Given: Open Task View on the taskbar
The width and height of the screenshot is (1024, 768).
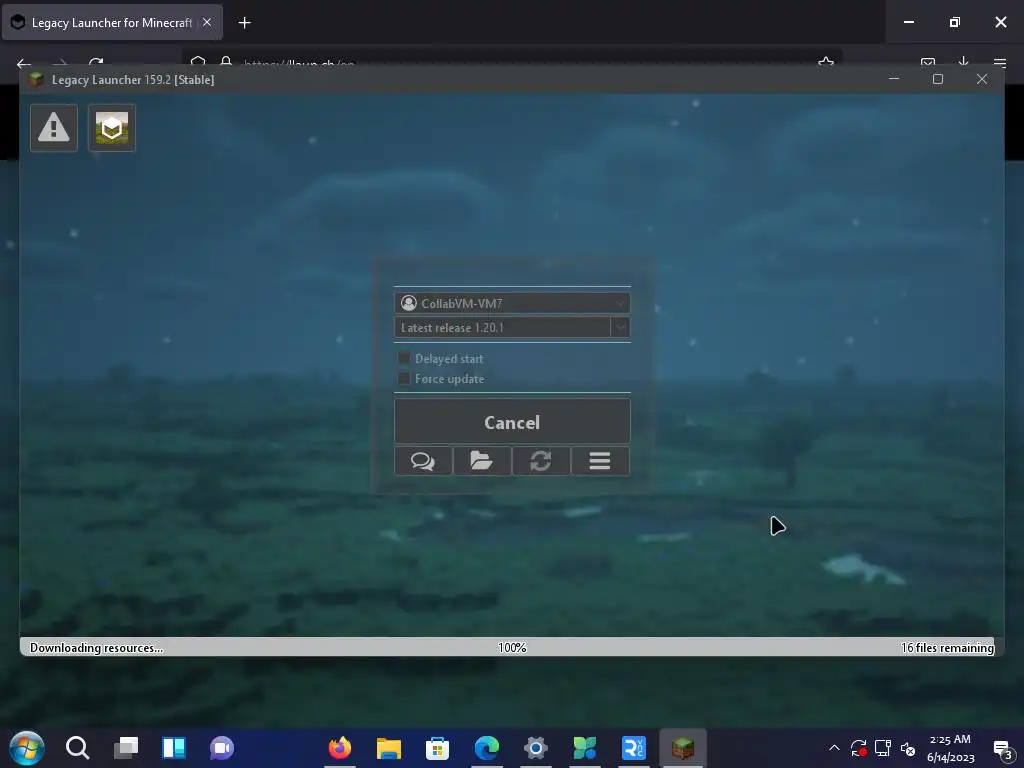Looking at the screenshot, I should 126,748.
